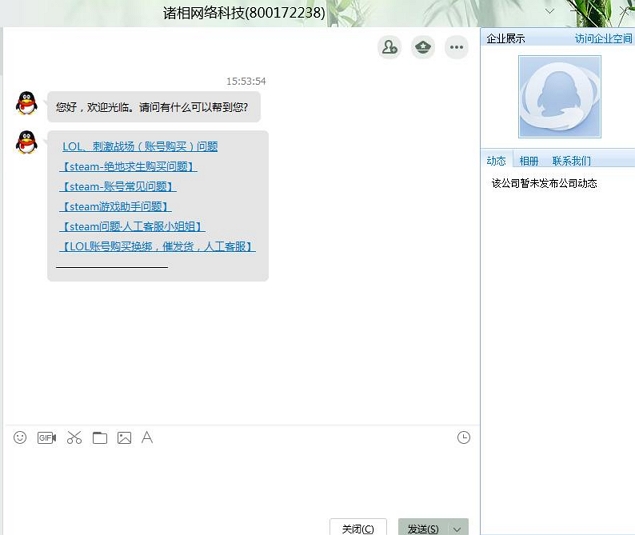
Task: Click the send picture icon
Action: (x=124, y=437)
